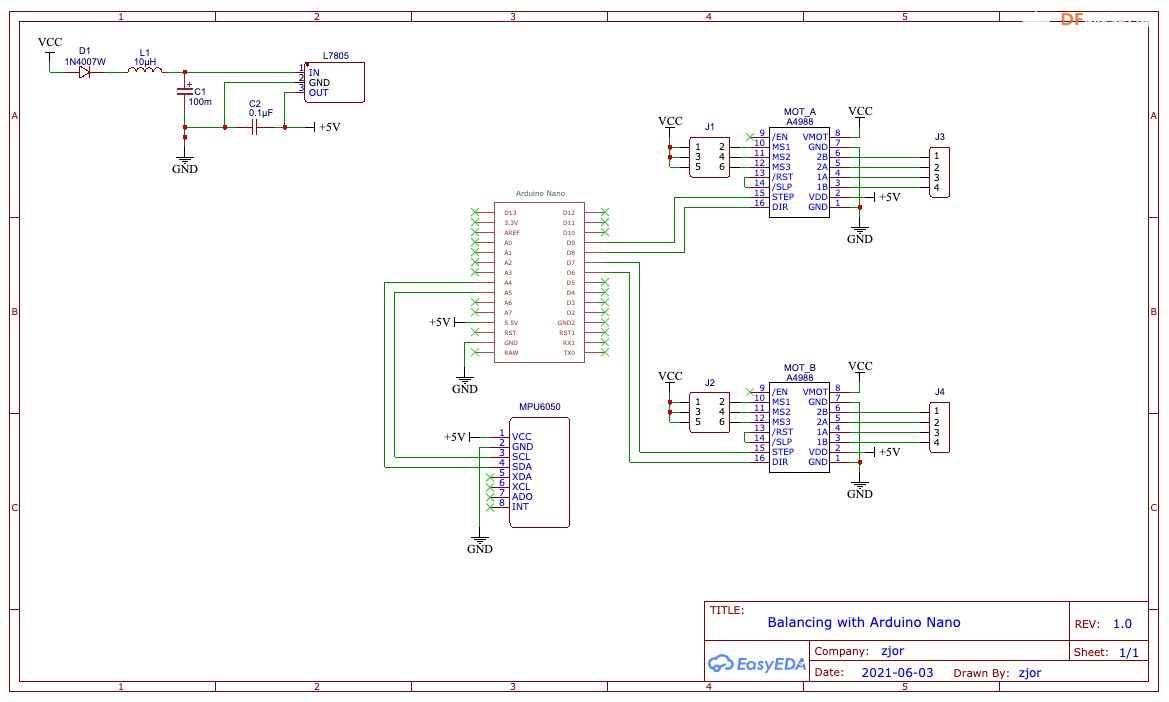Click the '1N4007W' diode value label
The height and width of the screenshot is (702, 1169).
point(85,62)
